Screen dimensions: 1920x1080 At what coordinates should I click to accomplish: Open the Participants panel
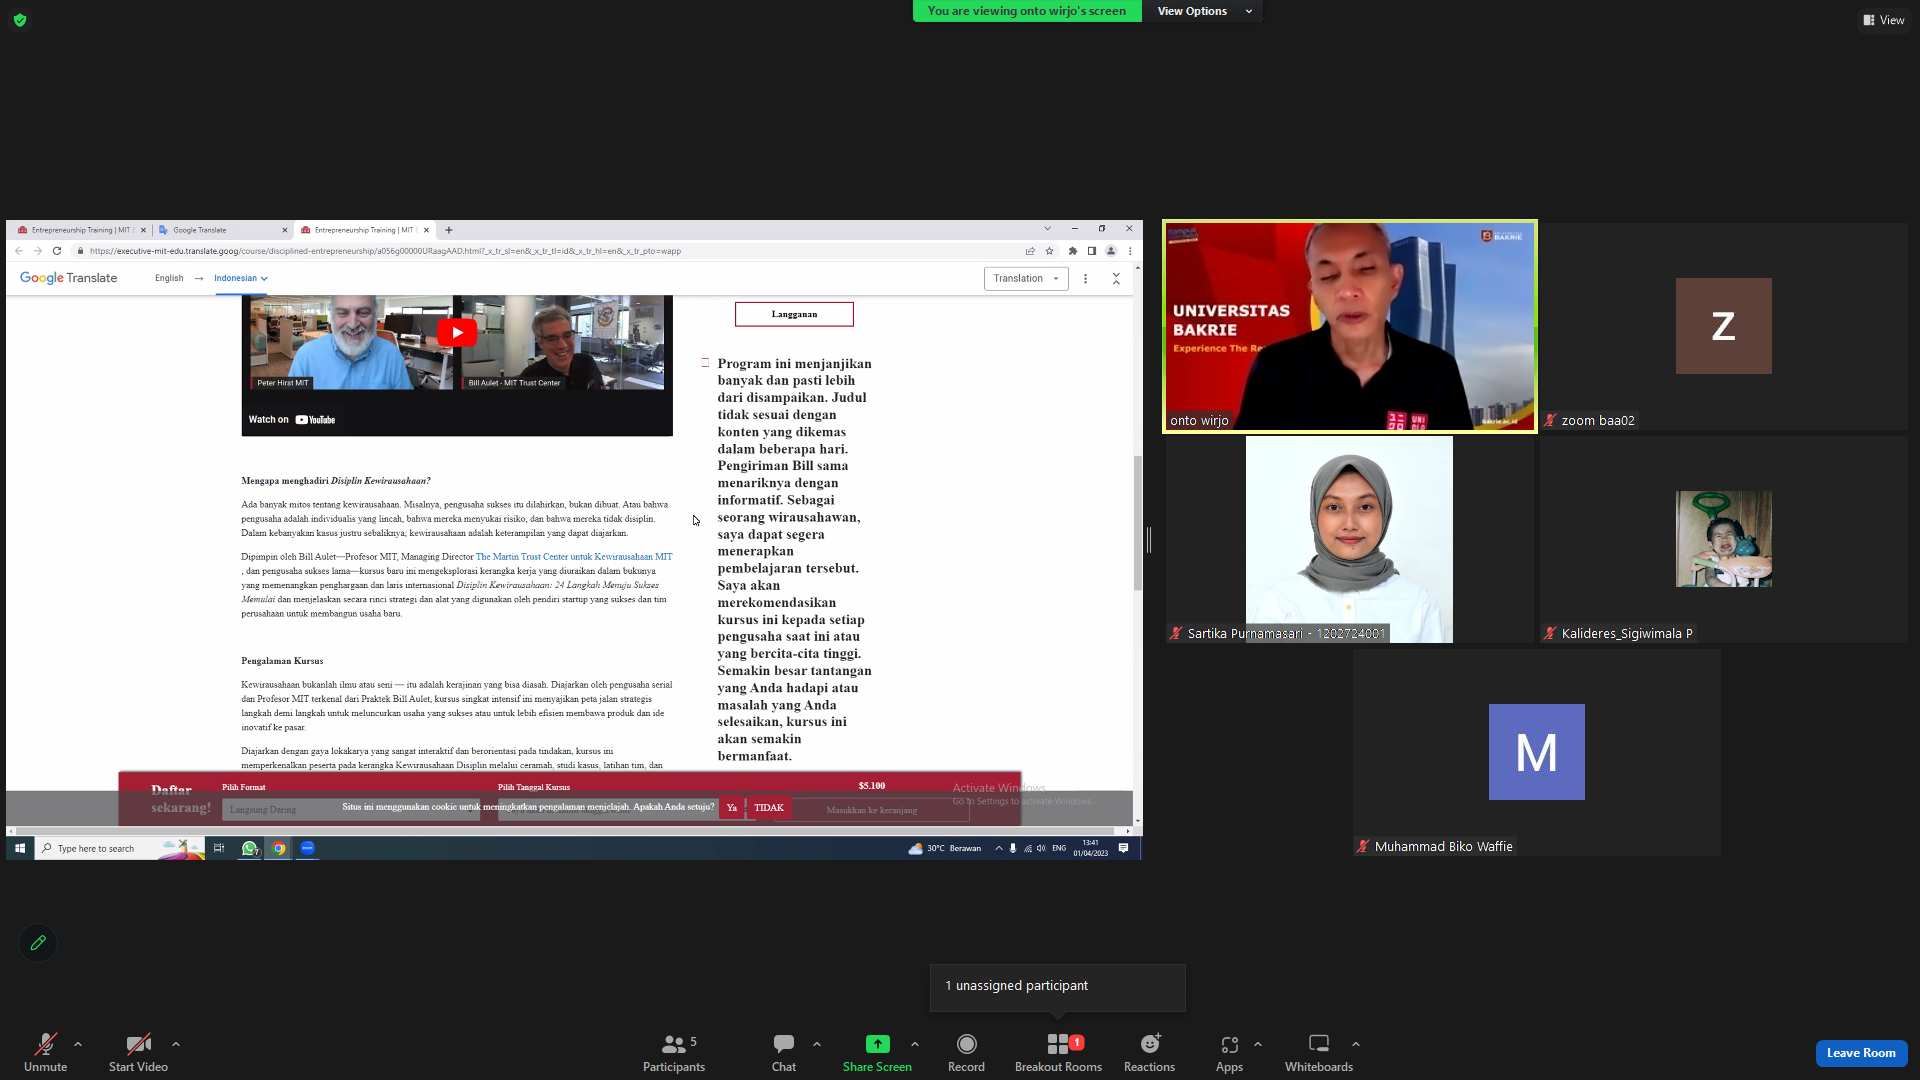674,1052
